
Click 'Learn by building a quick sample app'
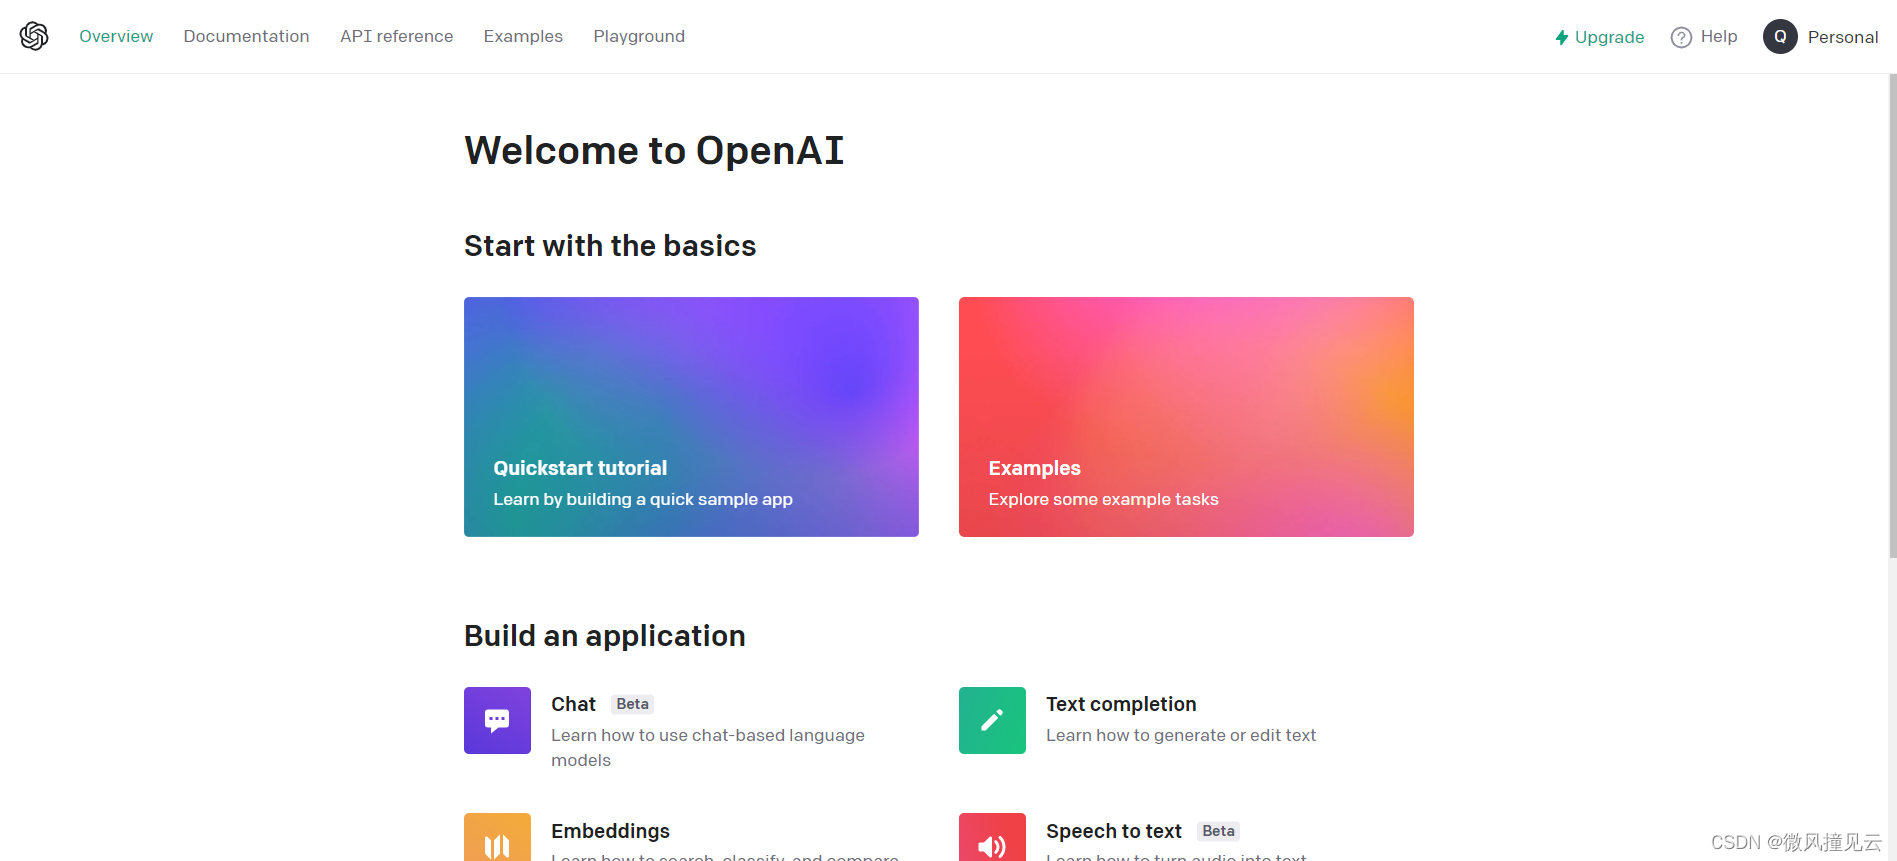point(643,499)
